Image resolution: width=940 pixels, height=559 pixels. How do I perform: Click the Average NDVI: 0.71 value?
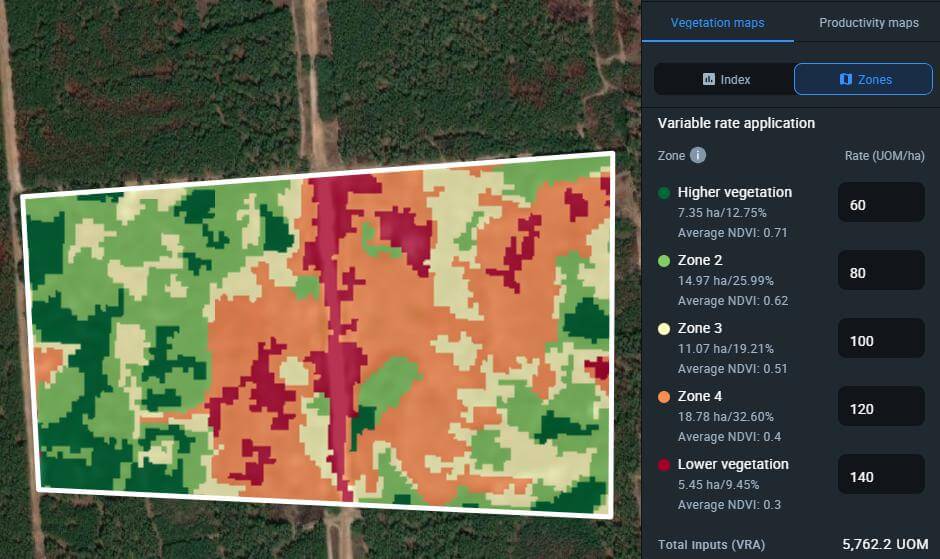coord(733,233)
